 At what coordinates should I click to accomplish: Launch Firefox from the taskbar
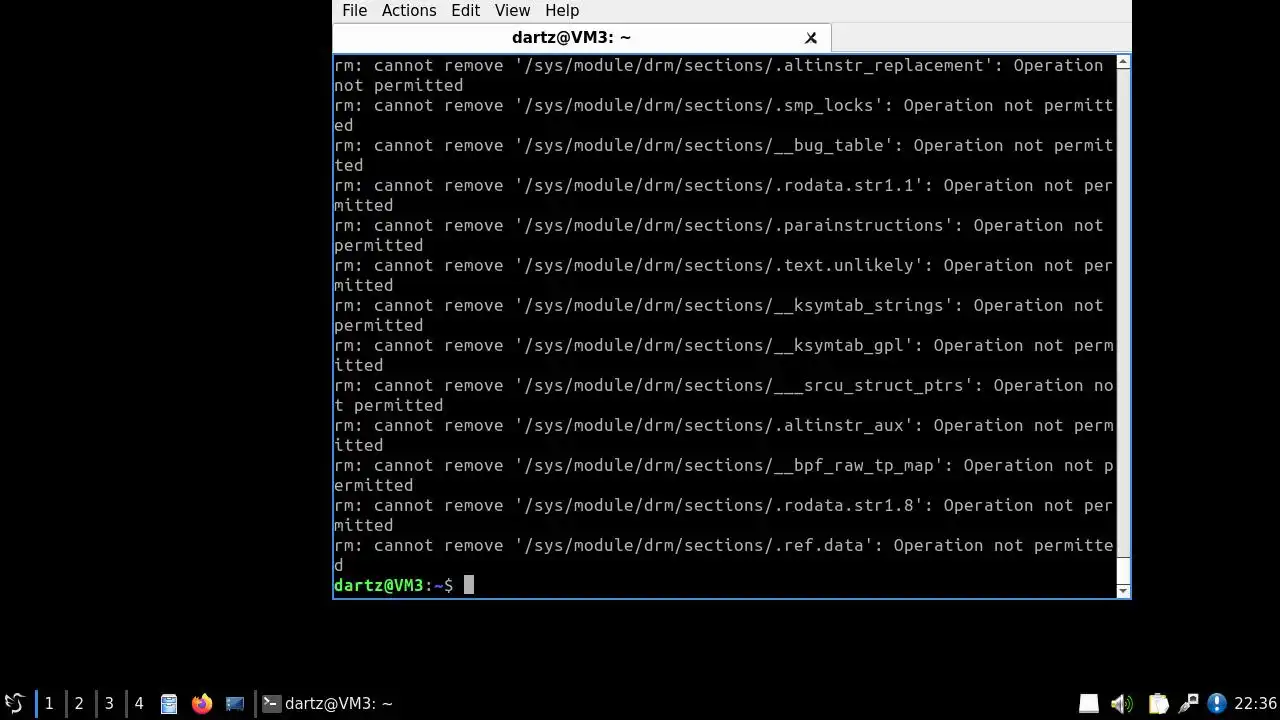coord(202,703)
